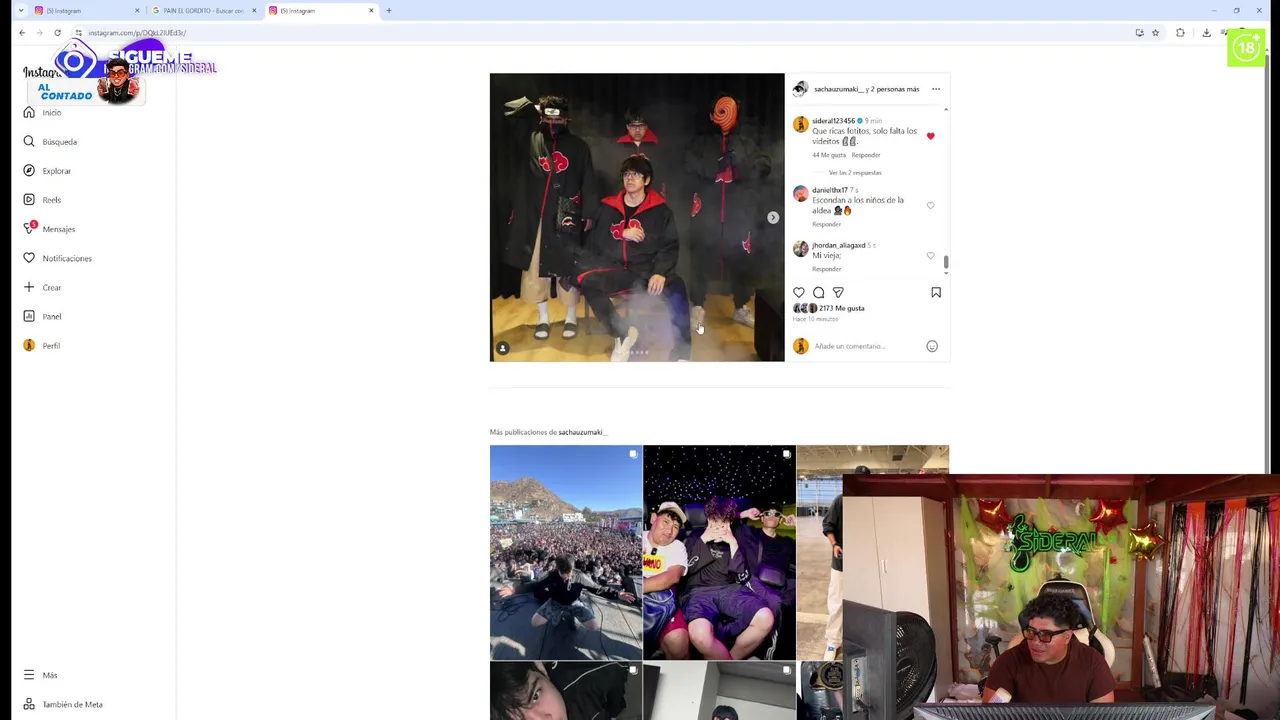Image resolution: width=1280 pixels, height=720 pixels.
Task: Save post with bookmark icon
Action: coord(936,292)
